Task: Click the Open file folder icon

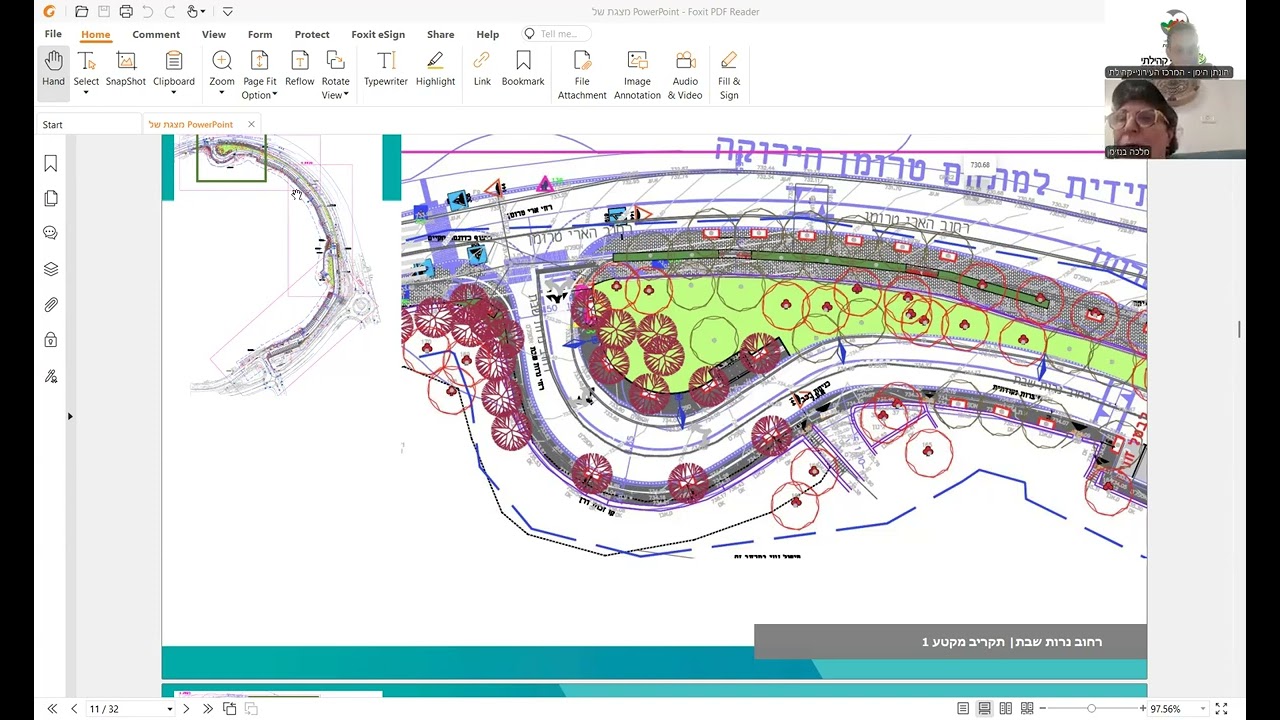Action: click(x=82, y=12)
